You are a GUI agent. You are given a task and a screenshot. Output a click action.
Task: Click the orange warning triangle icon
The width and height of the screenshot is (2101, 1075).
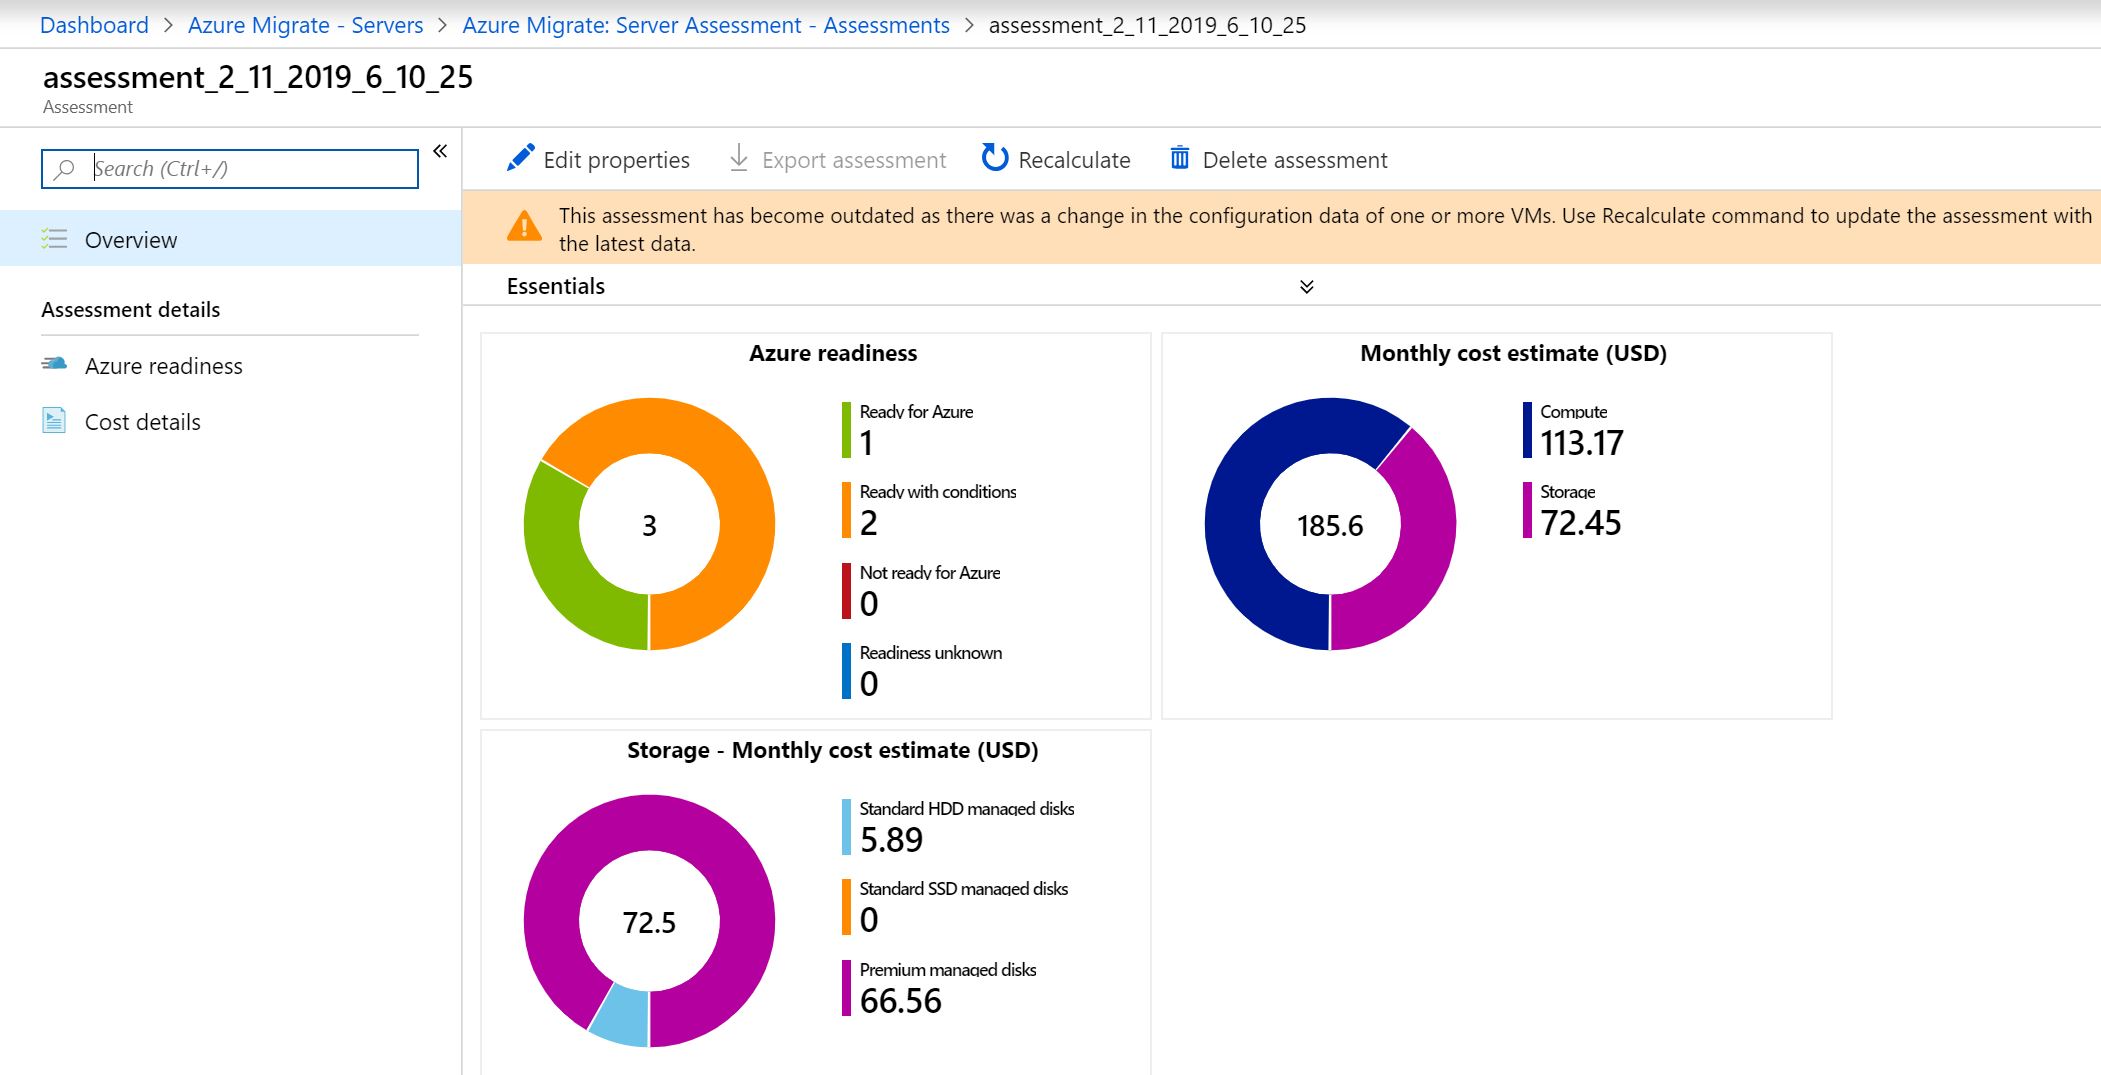click(x=524, y=226)
